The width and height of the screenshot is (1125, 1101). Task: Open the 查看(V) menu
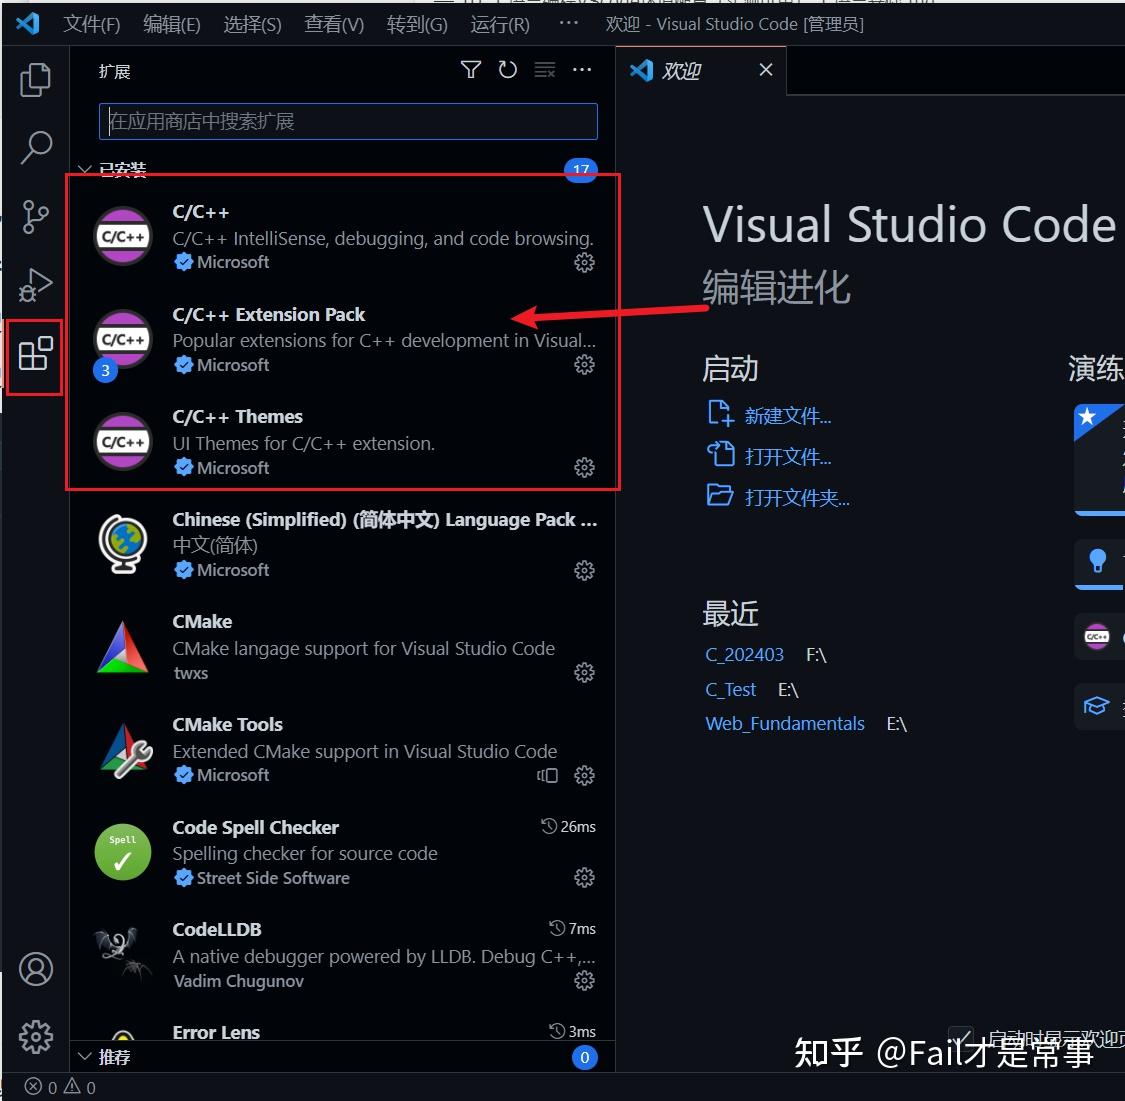pos(333,24)
